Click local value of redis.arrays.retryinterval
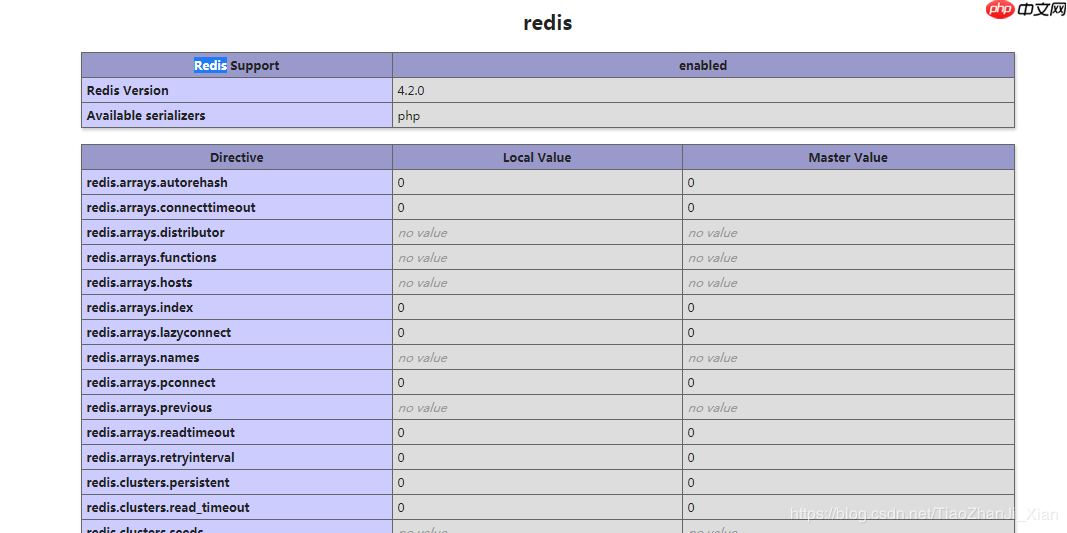This screenshot has width=1067, height=533. pyautogui.click(x=401, y=457)
